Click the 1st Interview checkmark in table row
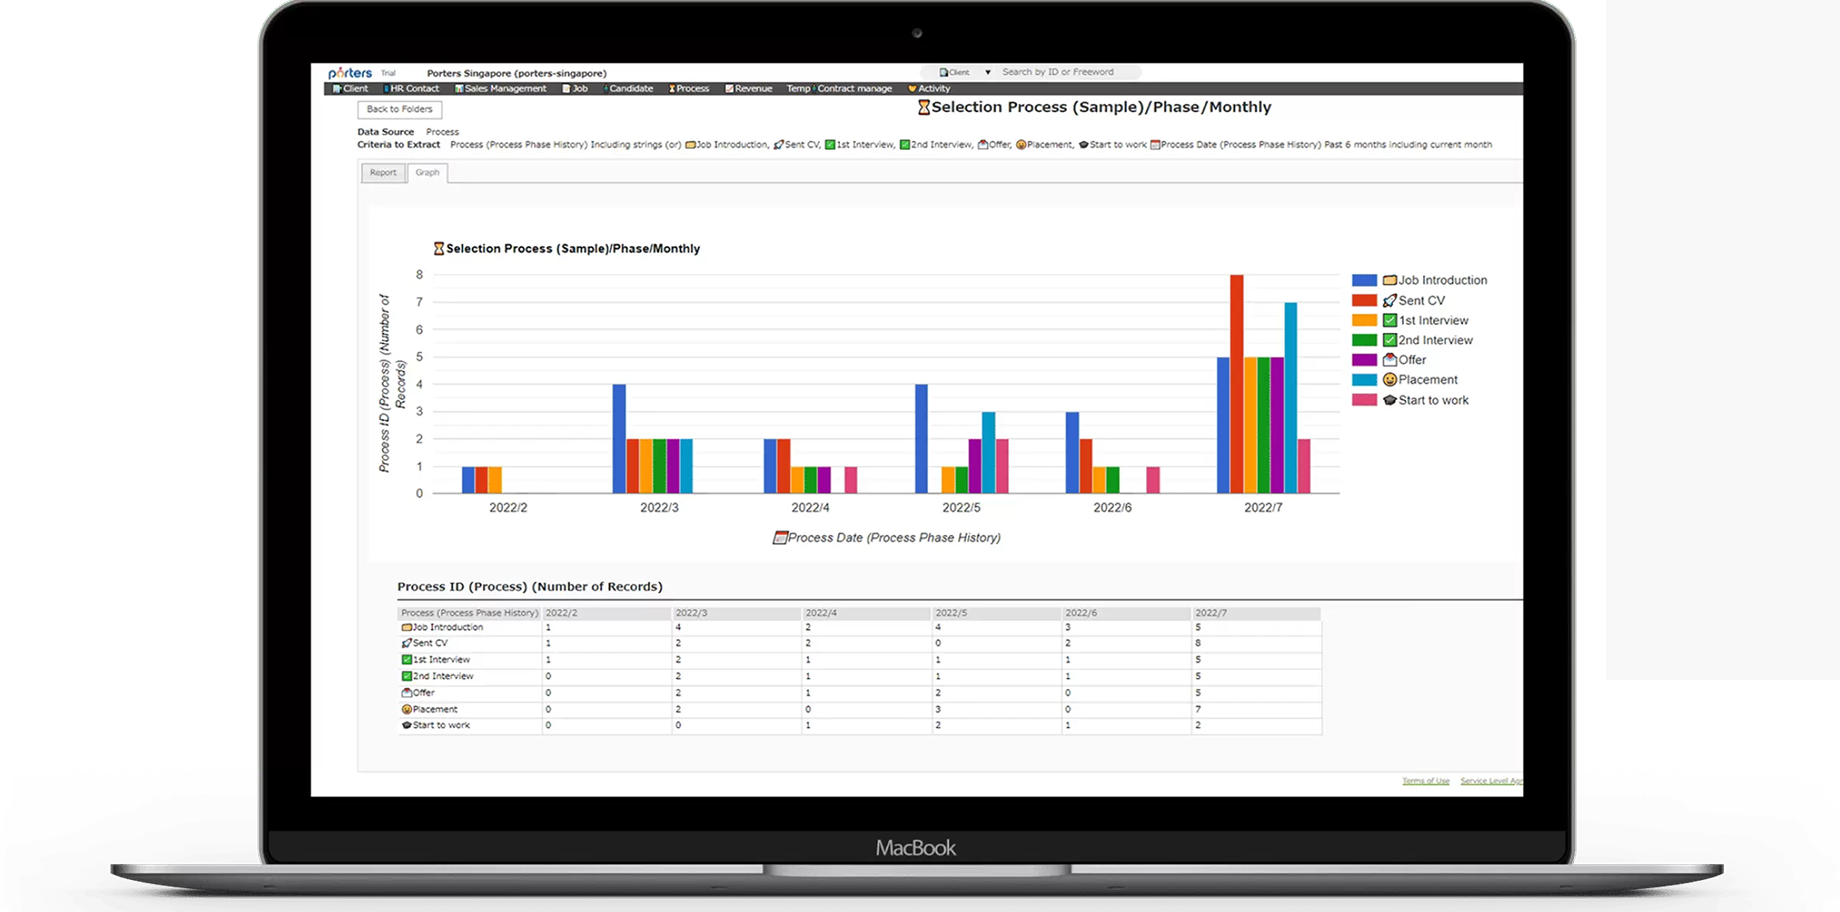 point(407,660)
